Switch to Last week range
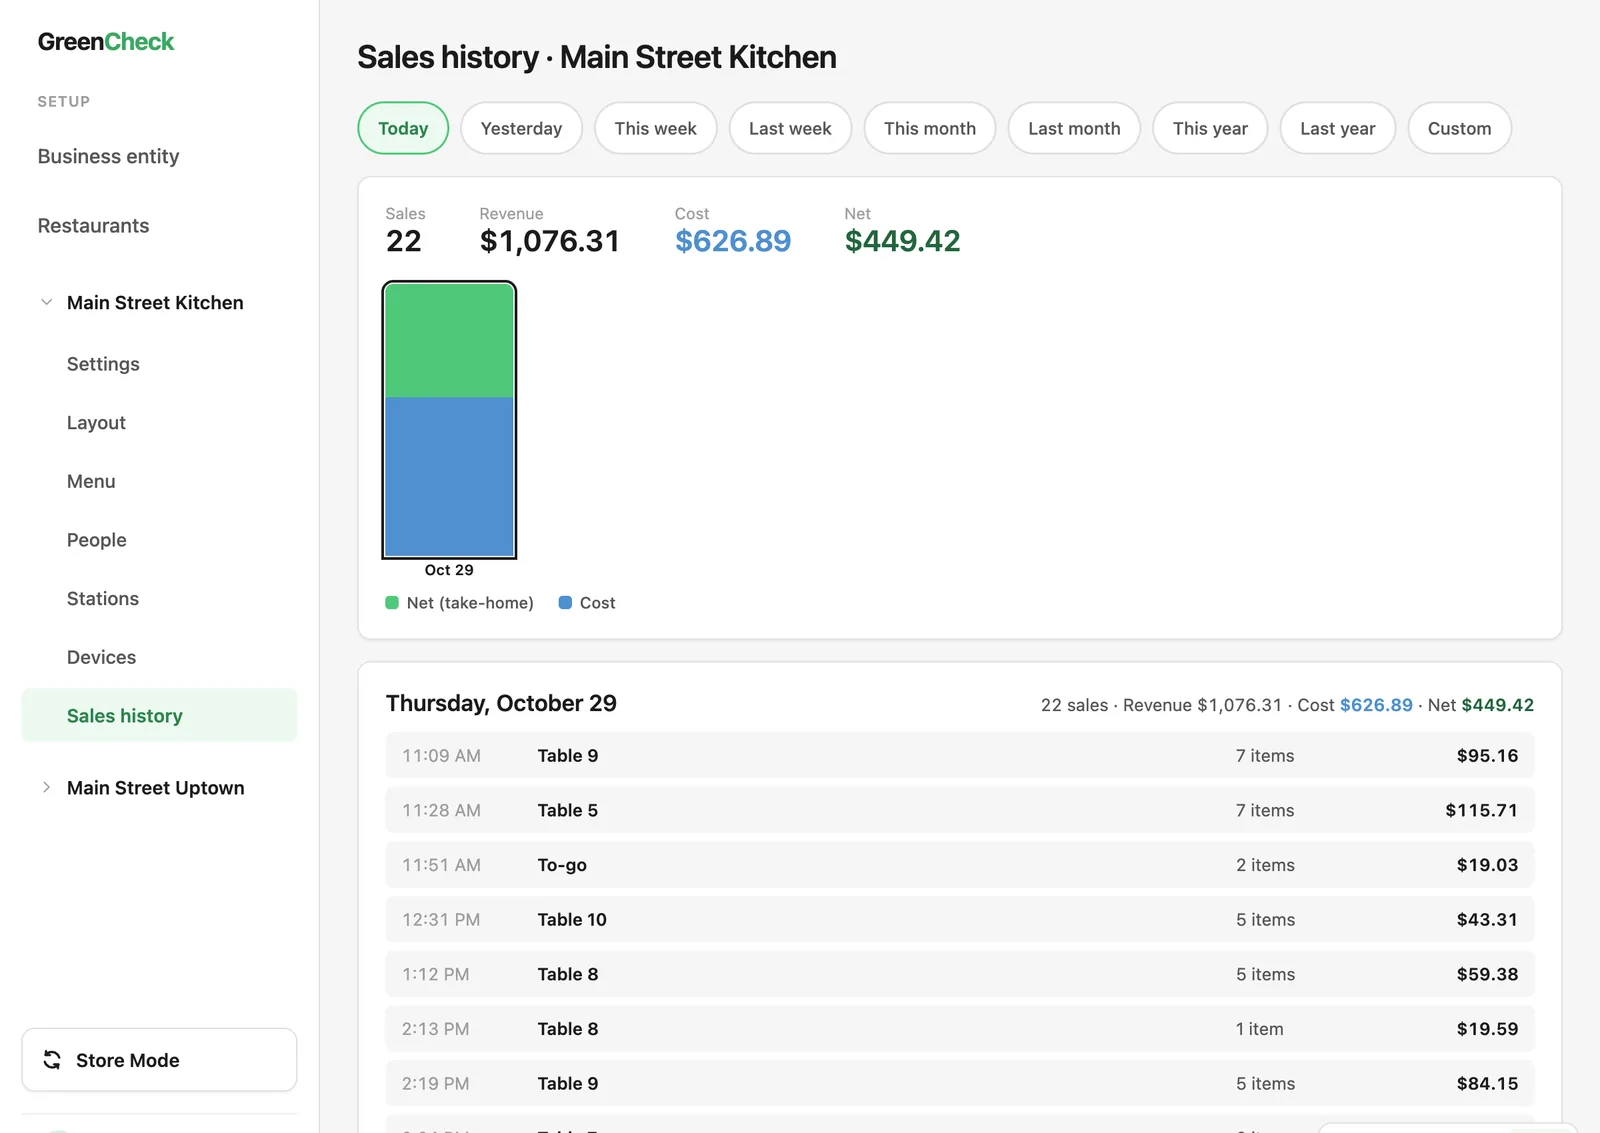Viewport: 1600px width, 1133px height. pos(790,128)
